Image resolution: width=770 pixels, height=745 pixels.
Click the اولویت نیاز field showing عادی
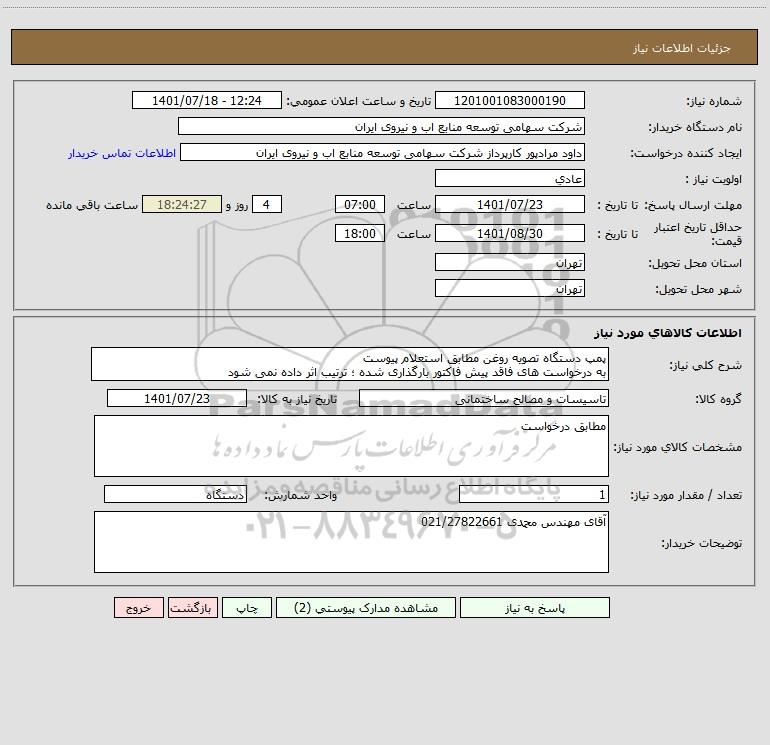(x=510, y=178)
